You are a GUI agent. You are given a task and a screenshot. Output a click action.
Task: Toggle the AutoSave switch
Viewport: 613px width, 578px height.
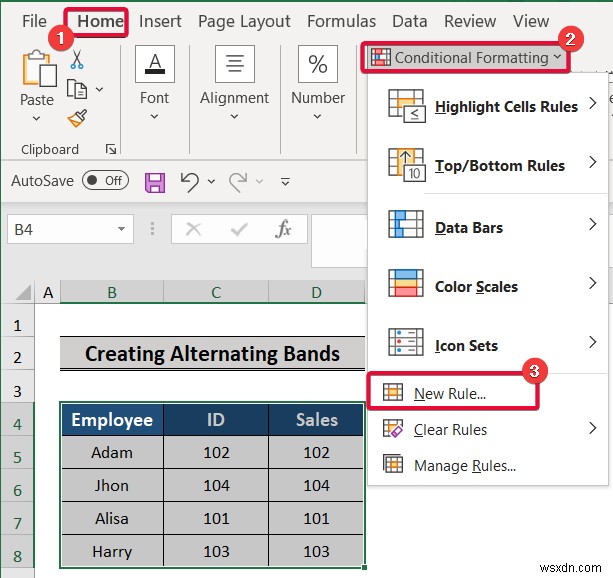(x=105, y=180)
